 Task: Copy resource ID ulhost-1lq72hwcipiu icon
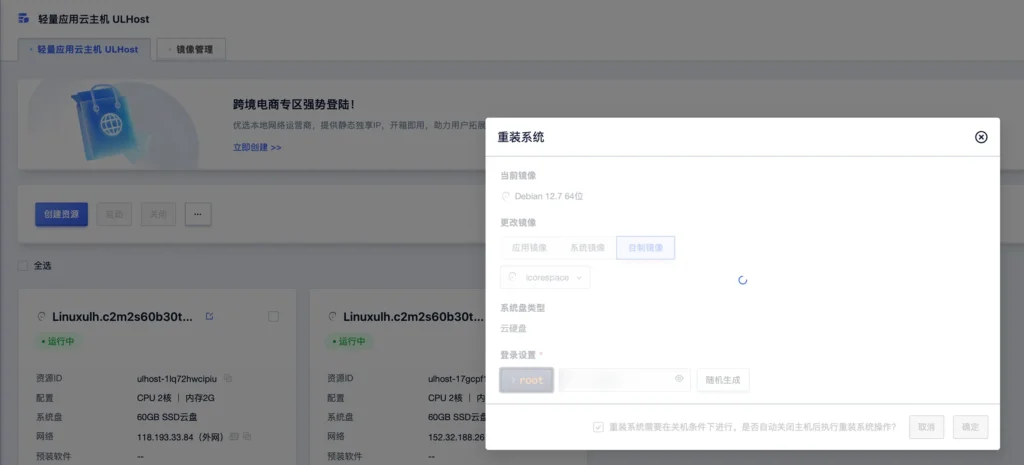pyautogui.click(x=228, y=379)
